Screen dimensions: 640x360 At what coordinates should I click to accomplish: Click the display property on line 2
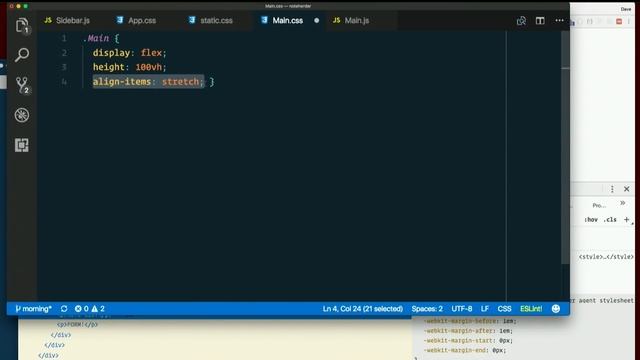click(111, 53)
